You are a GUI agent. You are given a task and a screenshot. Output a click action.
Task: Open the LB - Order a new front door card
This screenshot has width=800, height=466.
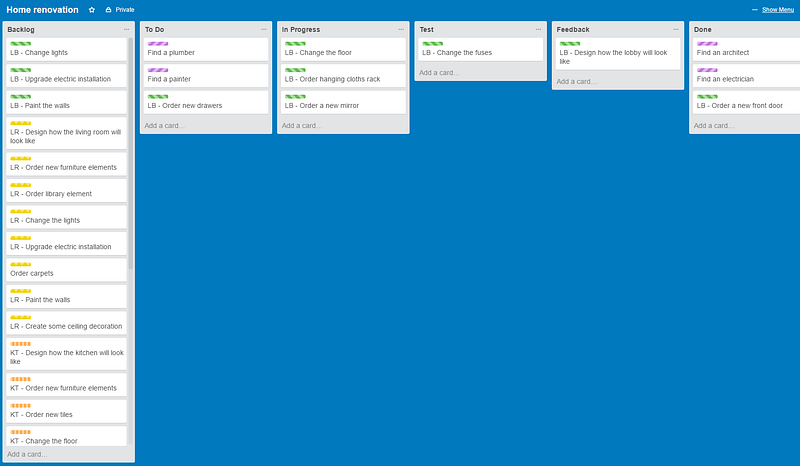coord(746,103)
